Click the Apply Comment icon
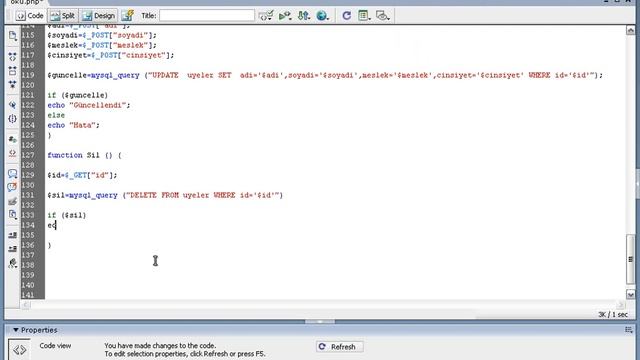The width and height of the screenshot is (640, 360). pos(13,174)
